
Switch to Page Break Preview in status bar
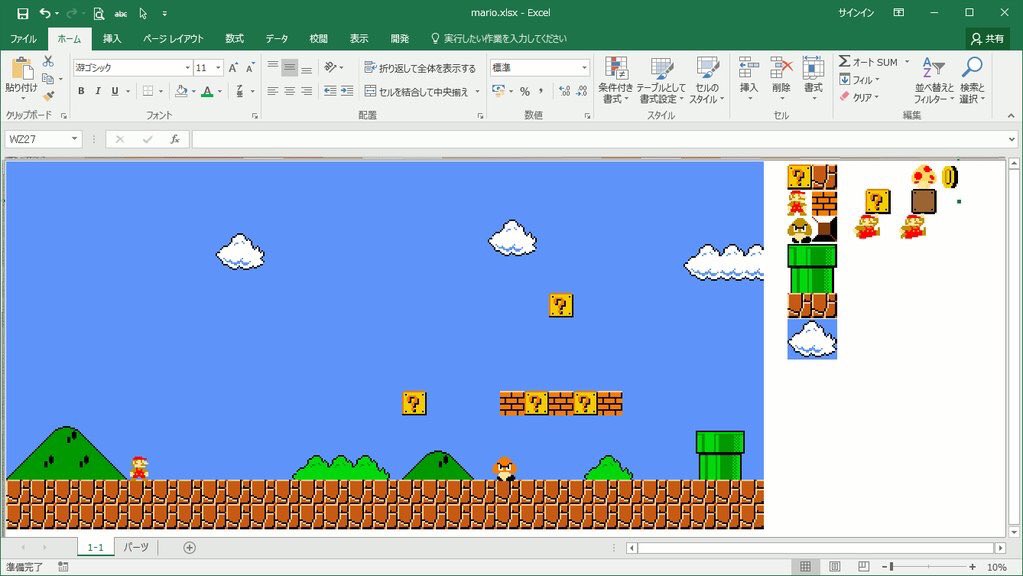click(863, 567)
